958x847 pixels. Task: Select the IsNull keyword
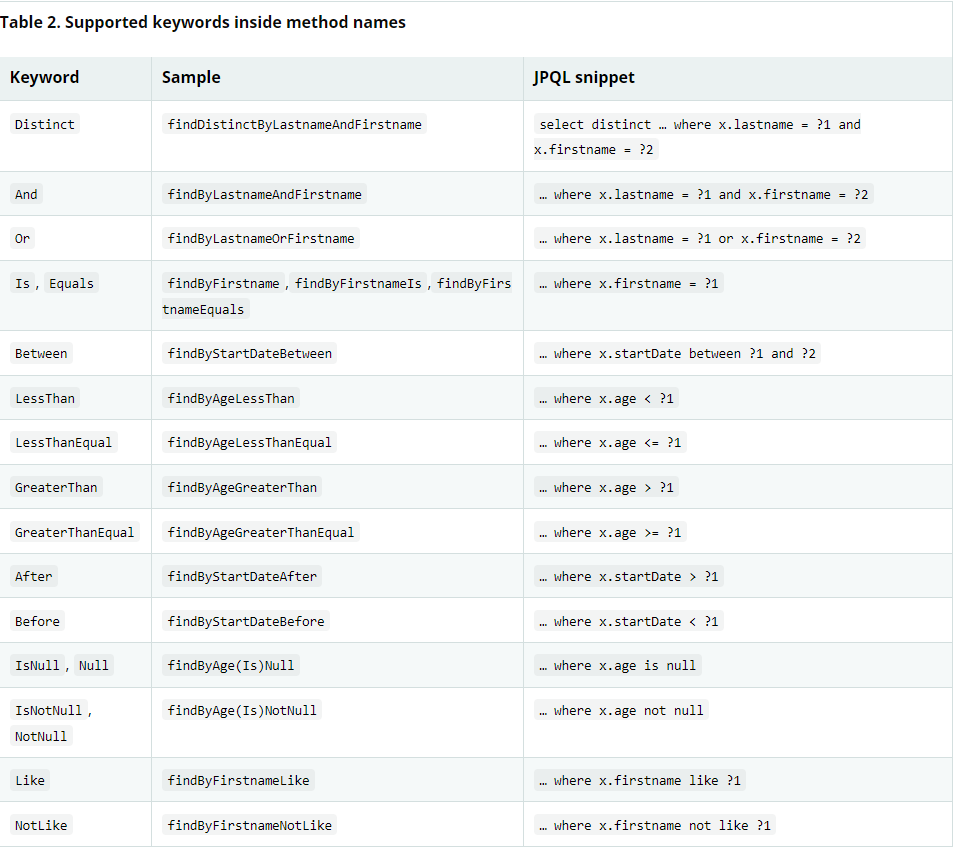[37, 666]
